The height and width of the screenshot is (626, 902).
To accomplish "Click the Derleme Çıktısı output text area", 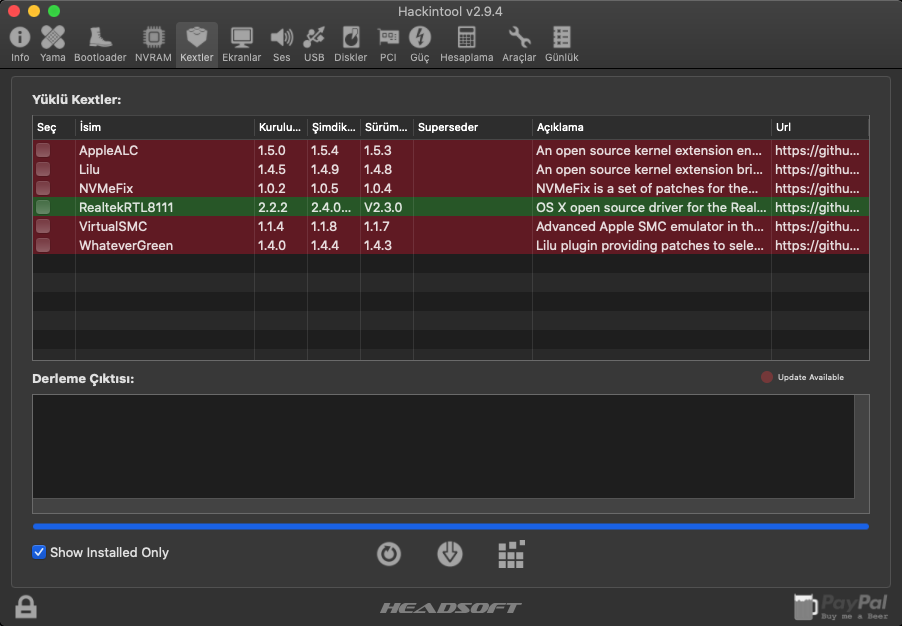I will [443, 446].
